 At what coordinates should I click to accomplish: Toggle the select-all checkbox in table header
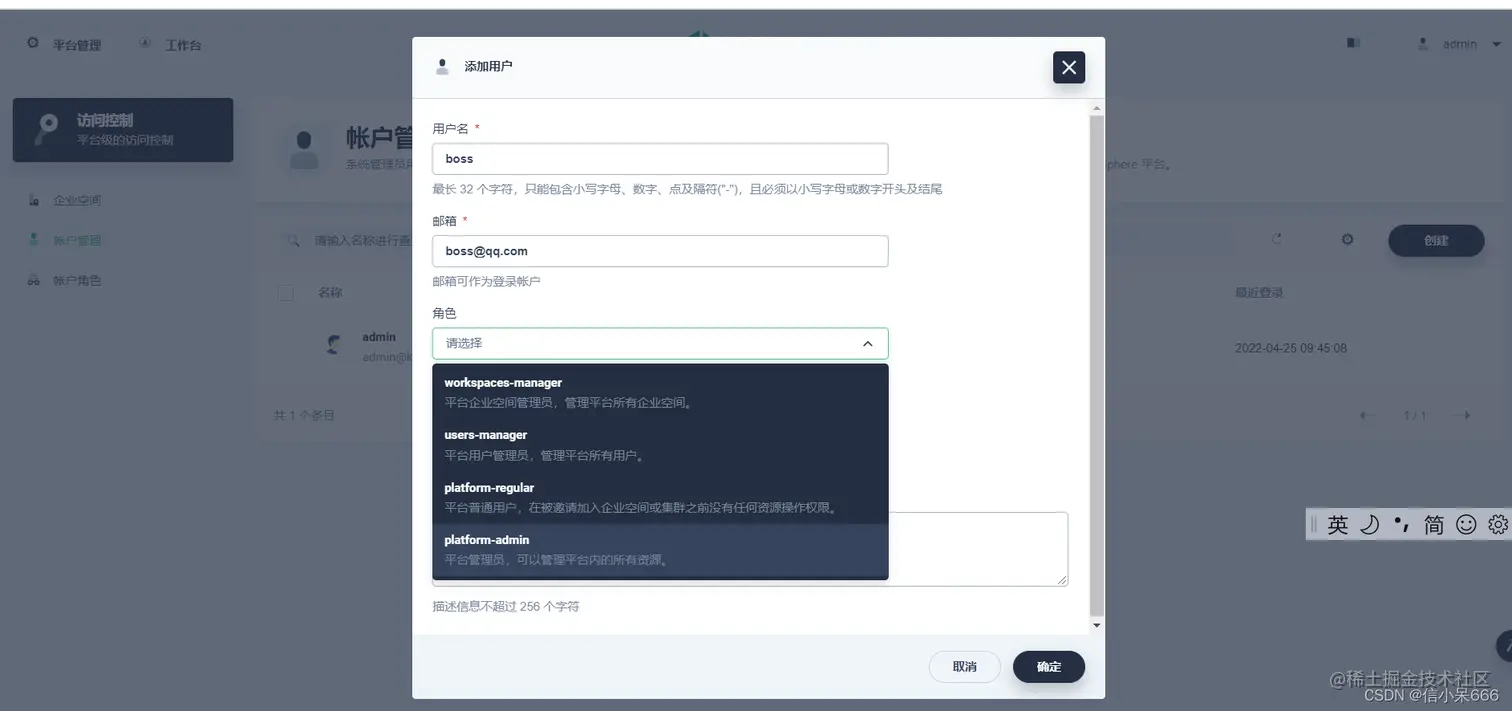click(286, 293)
